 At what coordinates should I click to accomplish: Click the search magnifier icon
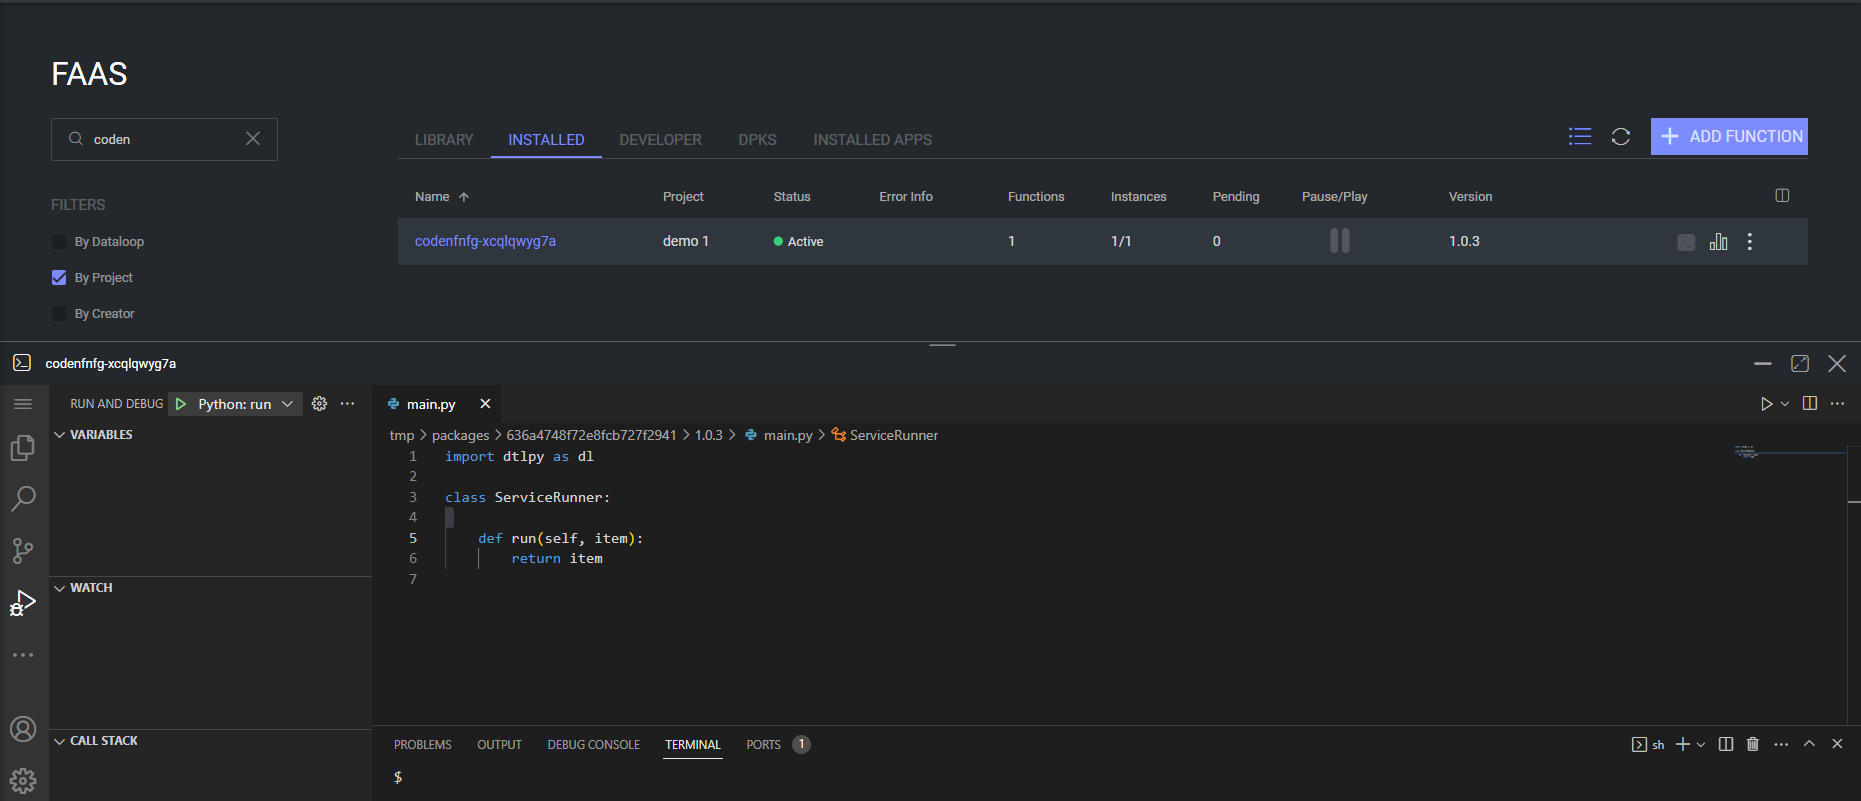(76, 139)
